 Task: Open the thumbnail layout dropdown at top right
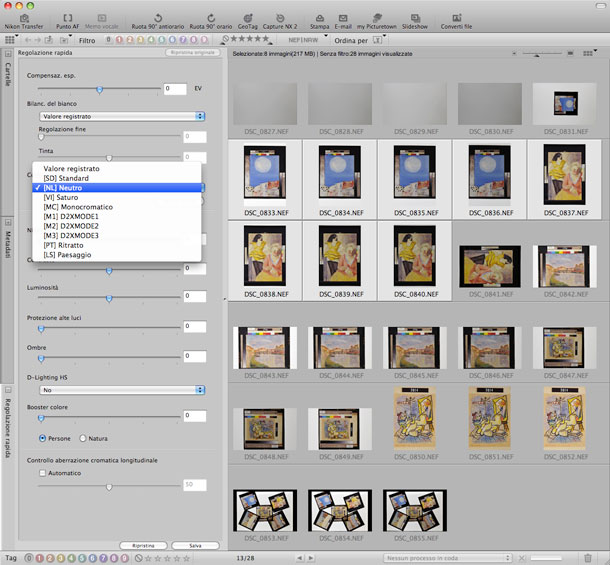[x=589, y=53]
